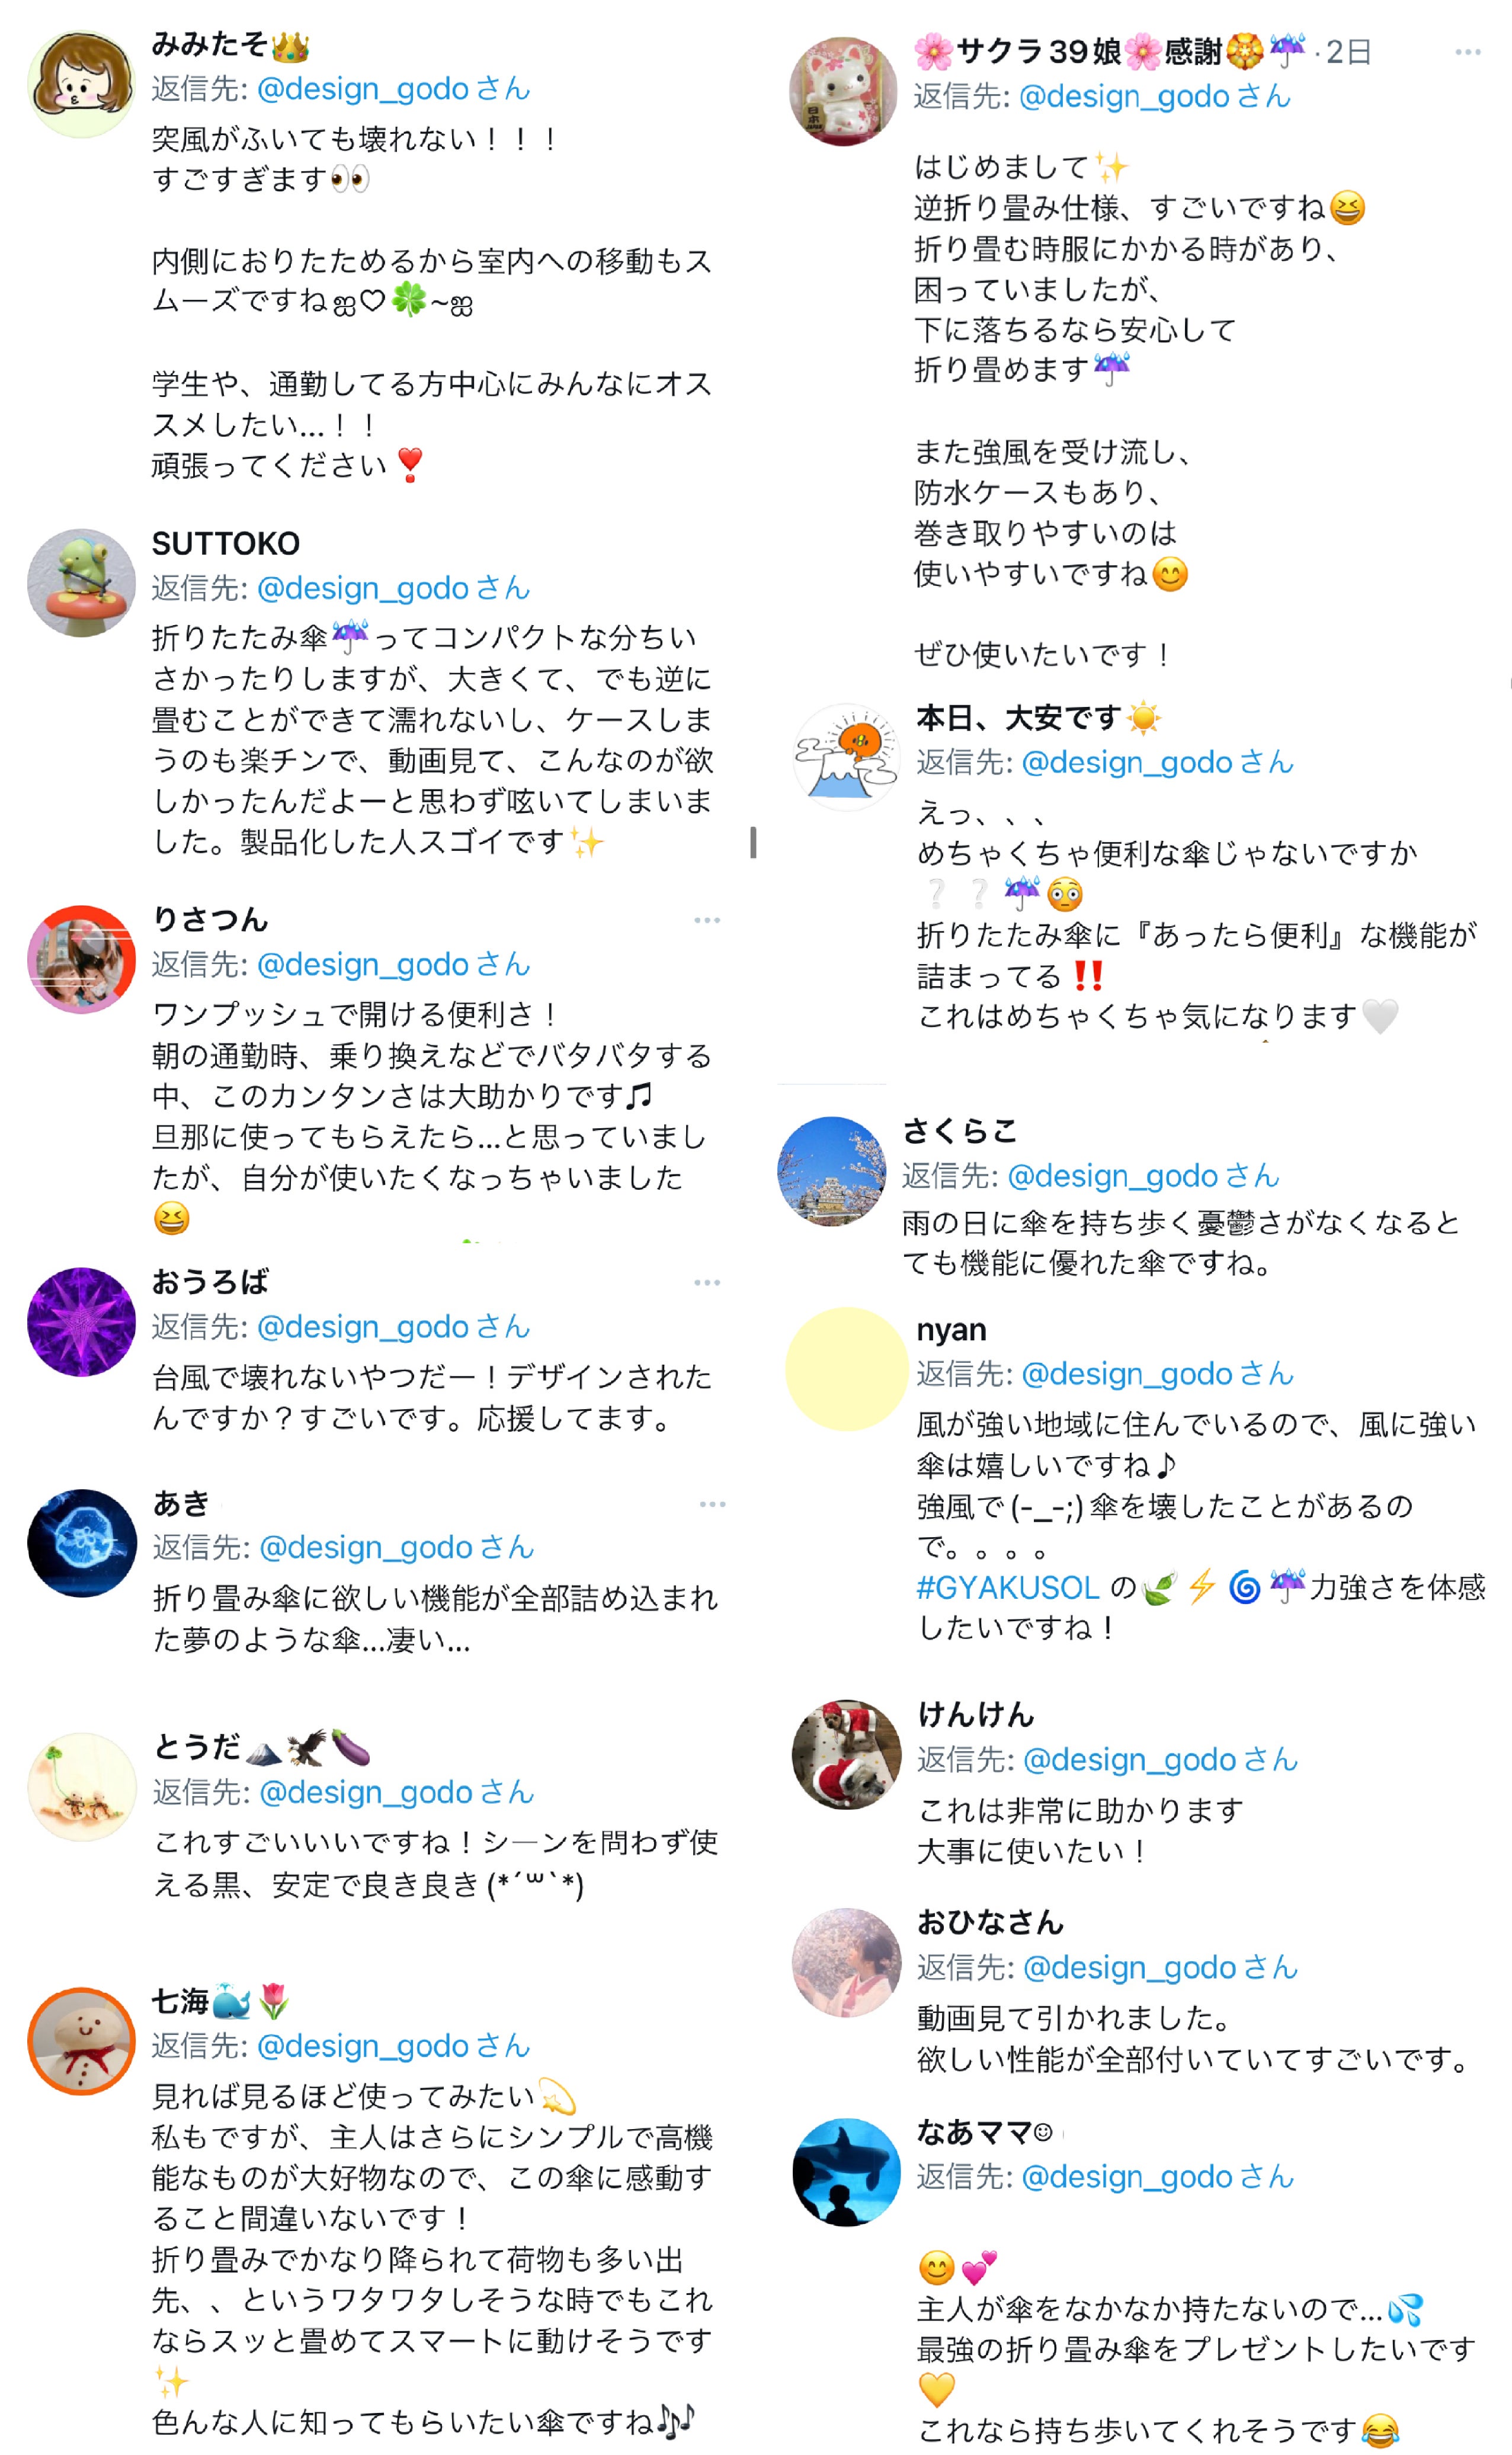Image resolution: width=1512 pixels, height=2455 pixels.
Task: Open the three-dot menu on りさつん's reply
Action: pyautogui.click(x=707, y=920)
